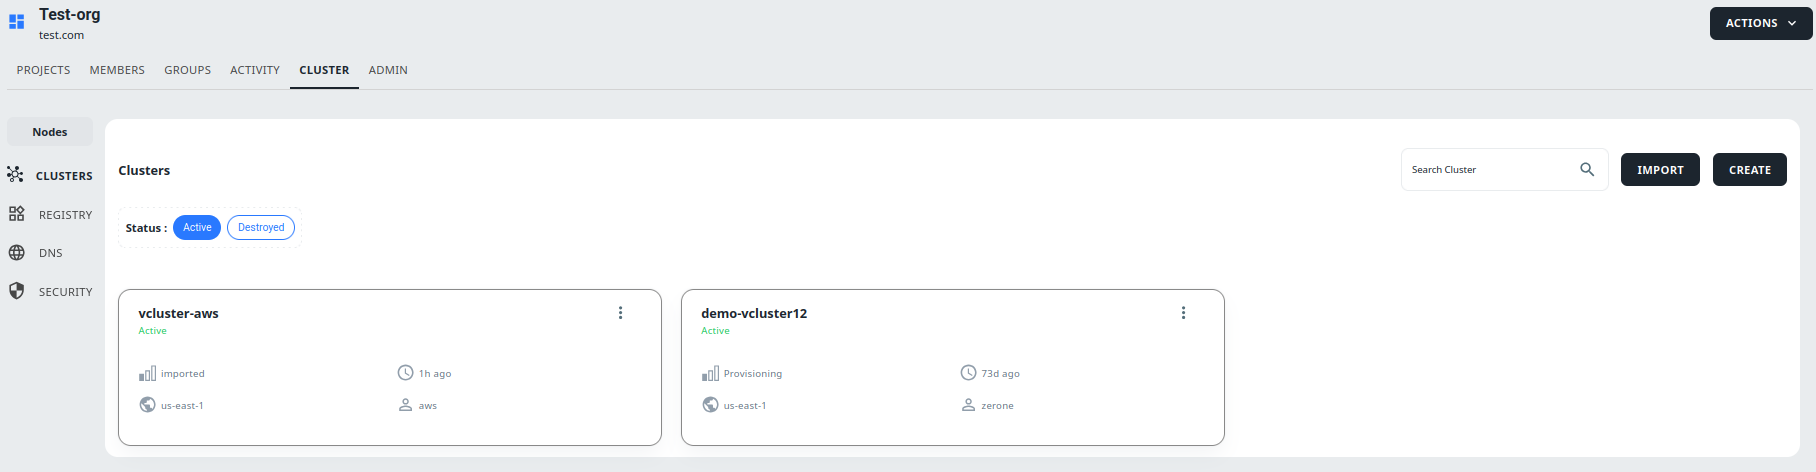Click the person icon beside aws
The image size is (1816, 472).
pyautogui.click(x=405, y=405)
